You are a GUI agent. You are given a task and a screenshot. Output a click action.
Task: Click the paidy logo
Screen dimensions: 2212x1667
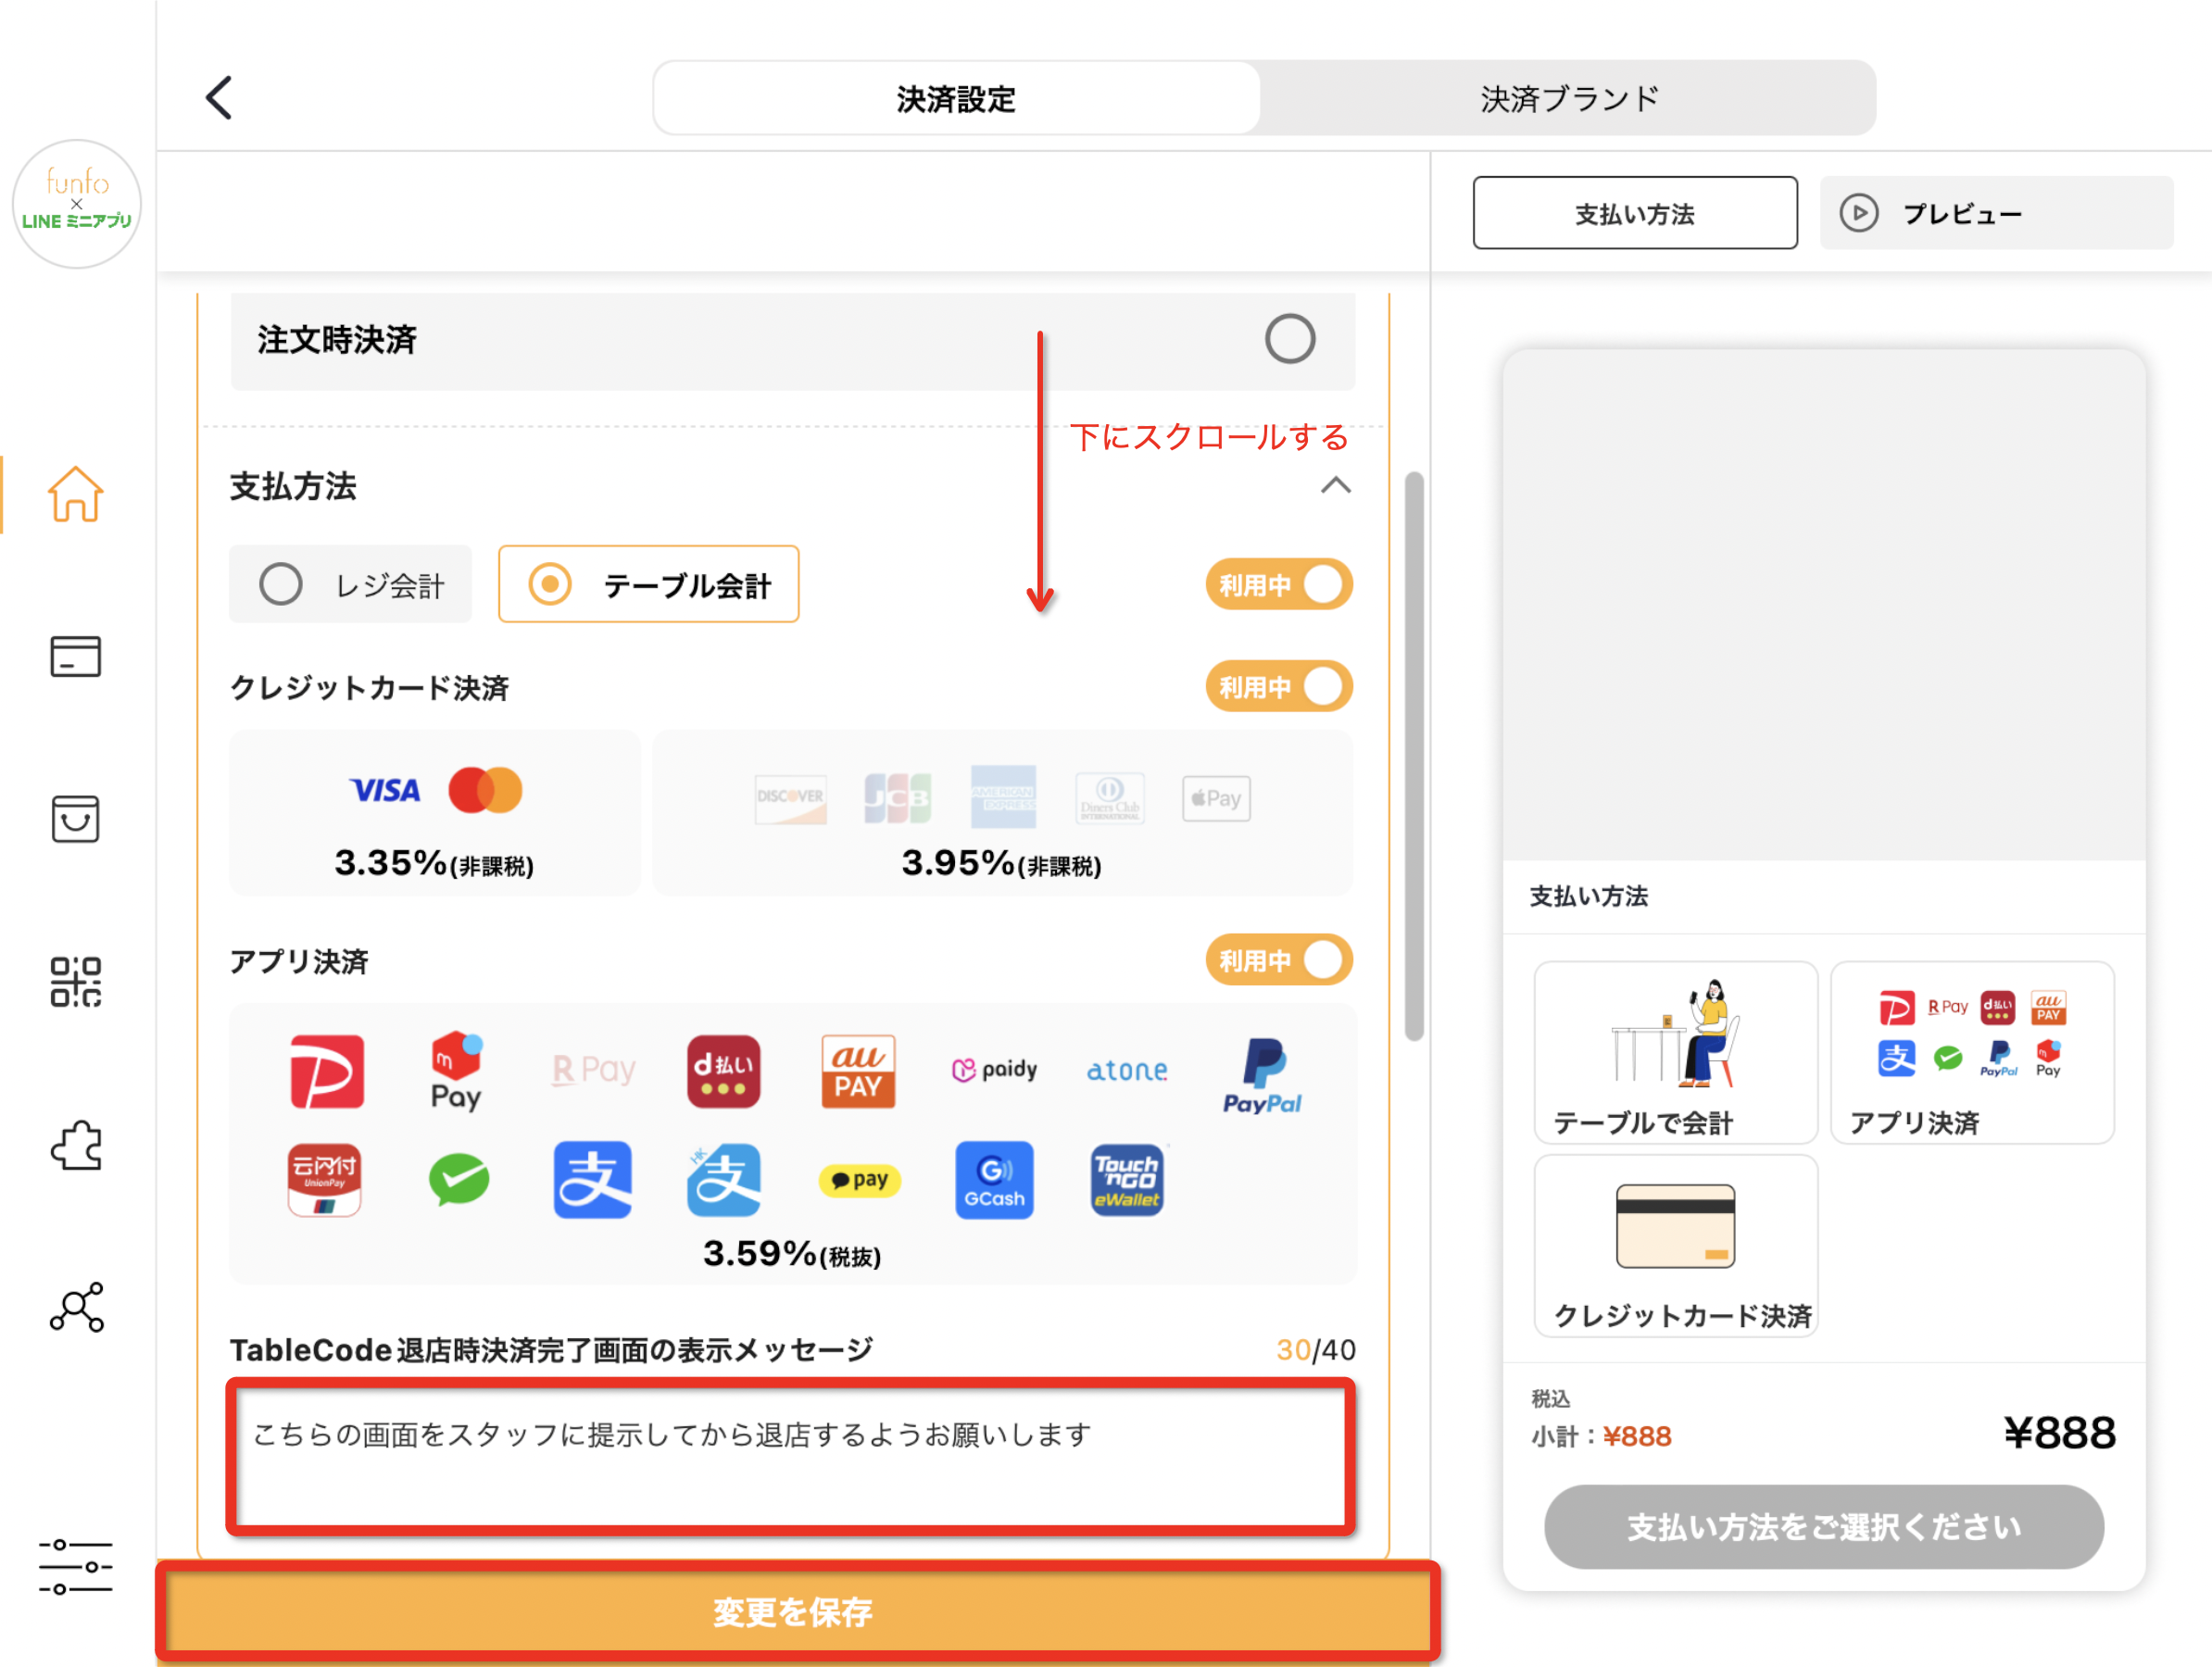(x=994, y=1070)
